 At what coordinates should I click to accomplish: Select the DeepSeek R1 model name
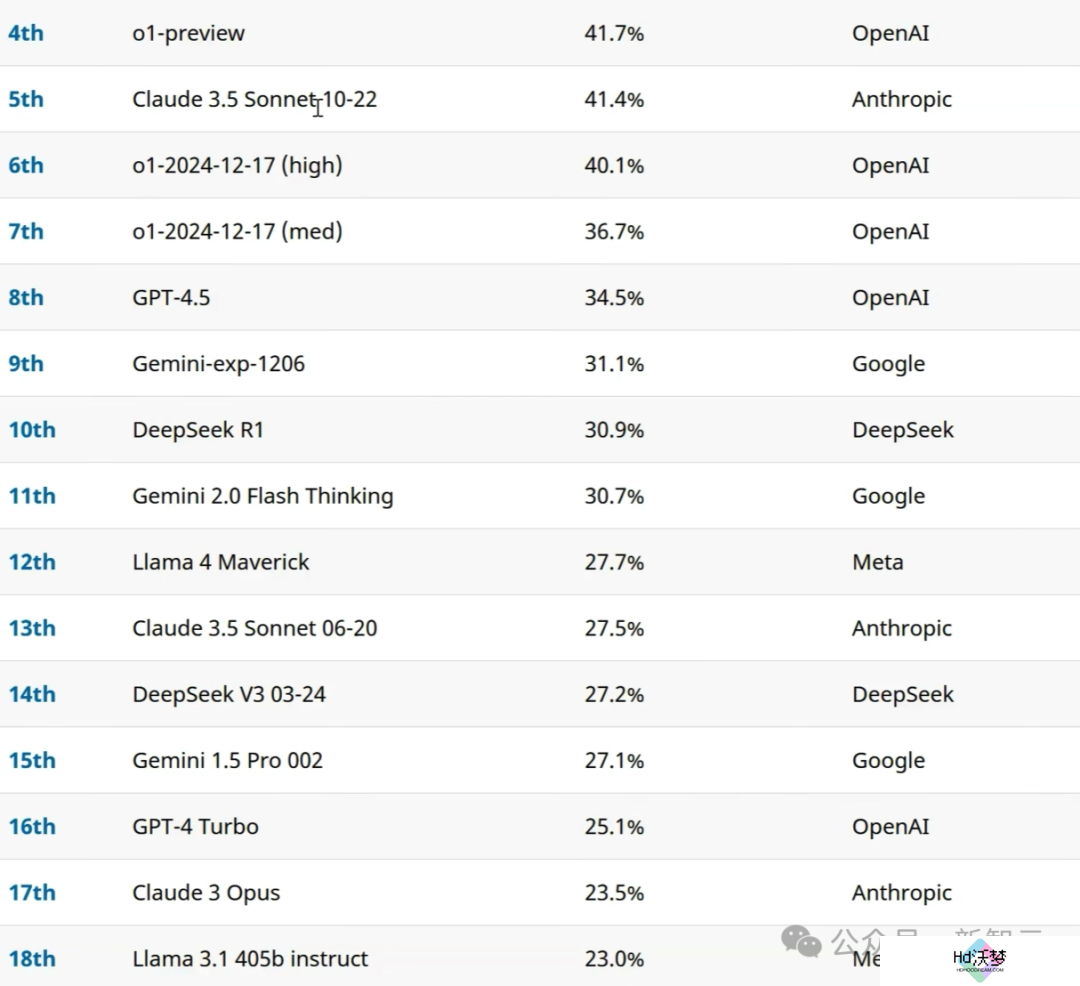tap(198, 430)
